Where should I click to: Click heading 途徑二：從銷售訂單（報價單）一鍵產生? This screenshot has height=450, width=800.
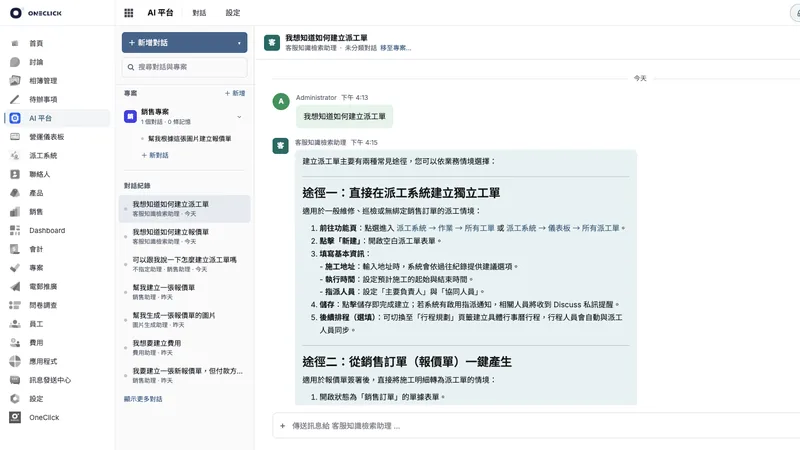point(407,362)
